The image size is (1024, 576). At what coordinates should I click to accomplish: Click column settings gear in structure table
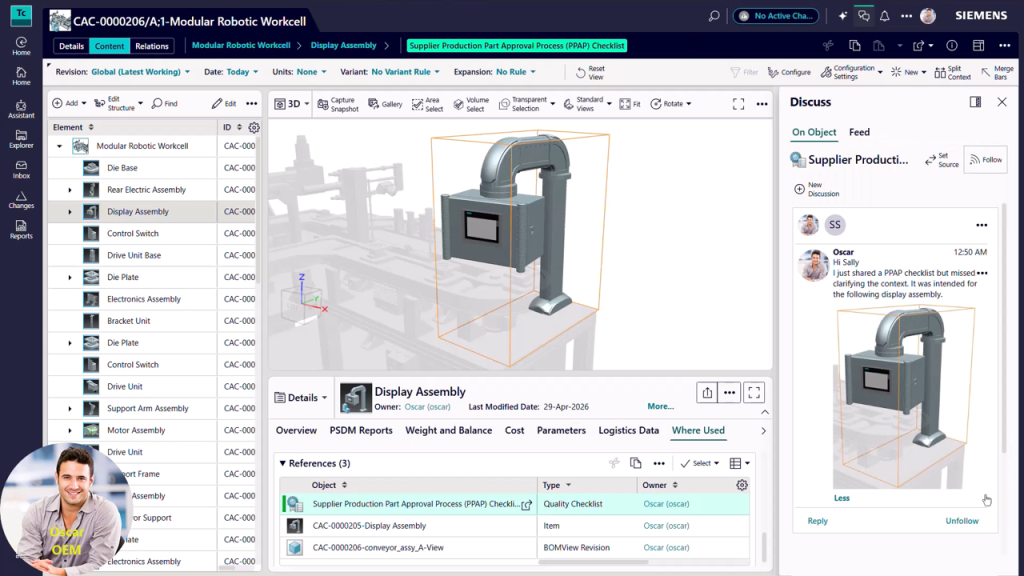[254, 127]
